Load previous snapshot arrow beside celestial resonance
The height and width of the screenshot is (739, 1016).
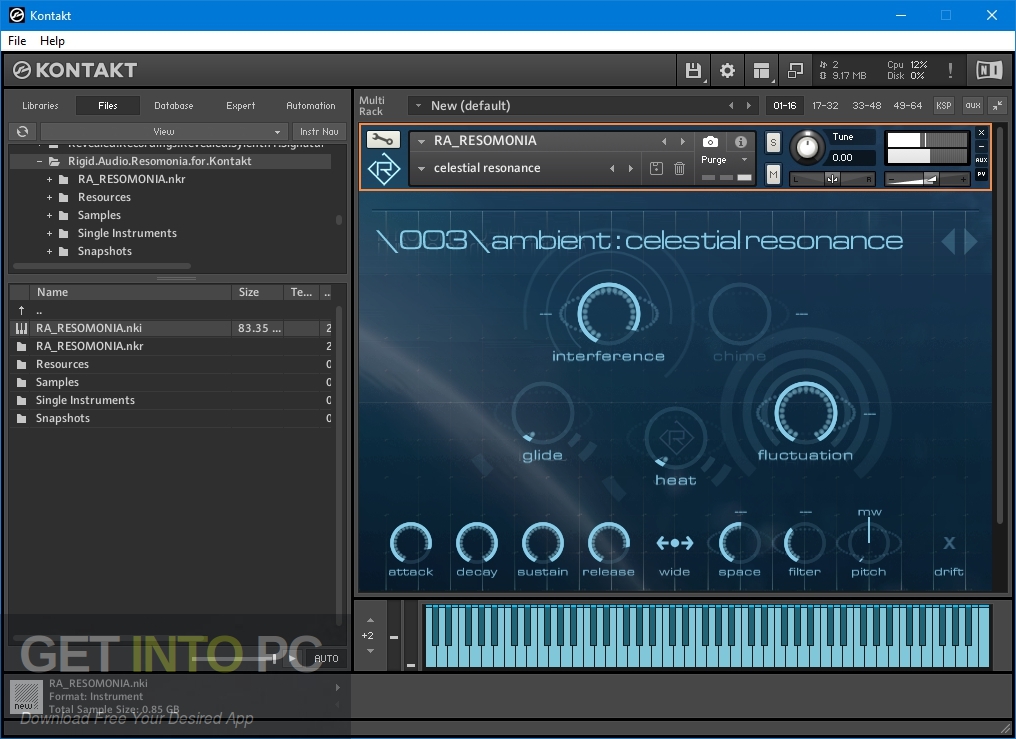point(612,168)
